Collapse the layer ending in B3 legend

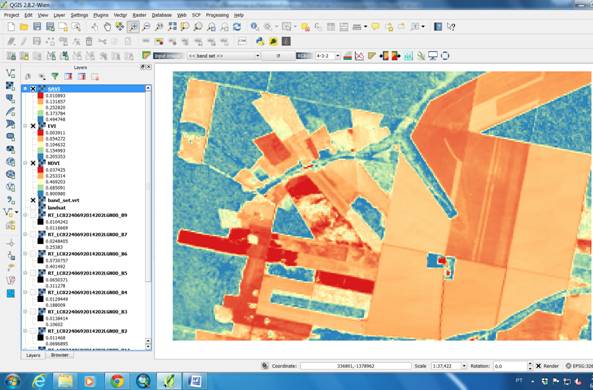(25, 312)
